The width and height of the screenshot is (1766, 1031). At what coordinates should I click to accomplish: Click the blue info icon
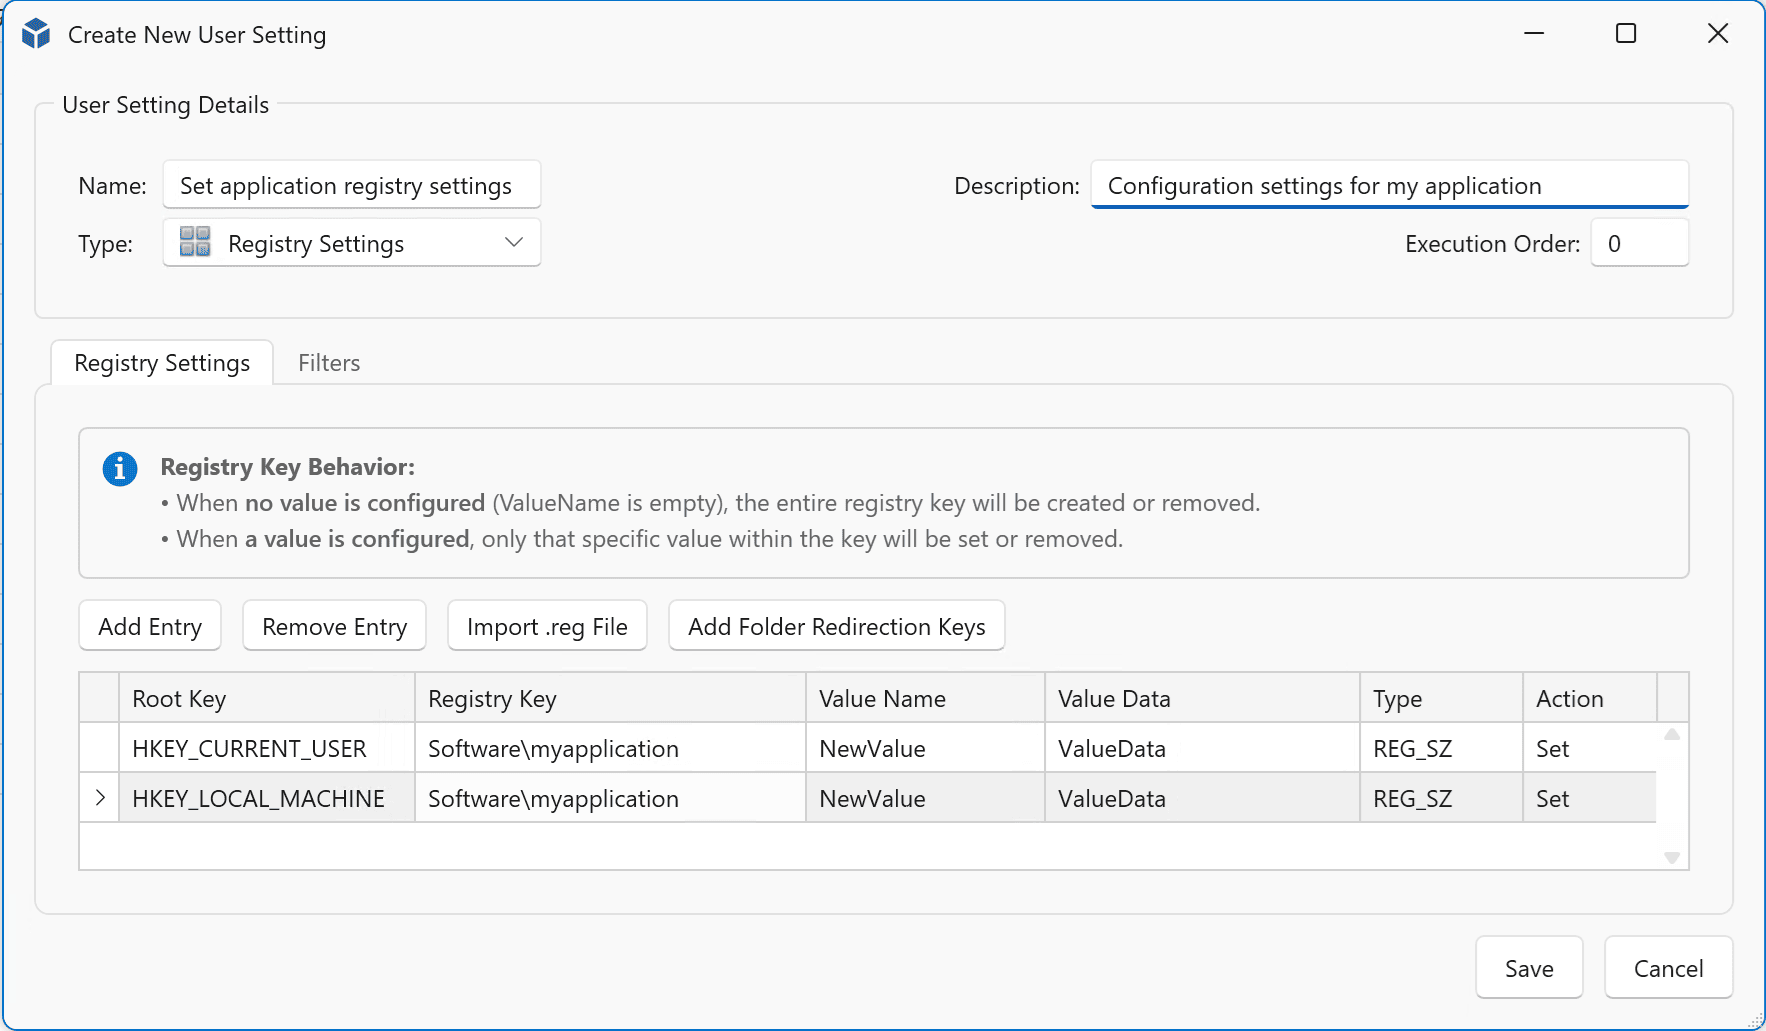point(120,468)
